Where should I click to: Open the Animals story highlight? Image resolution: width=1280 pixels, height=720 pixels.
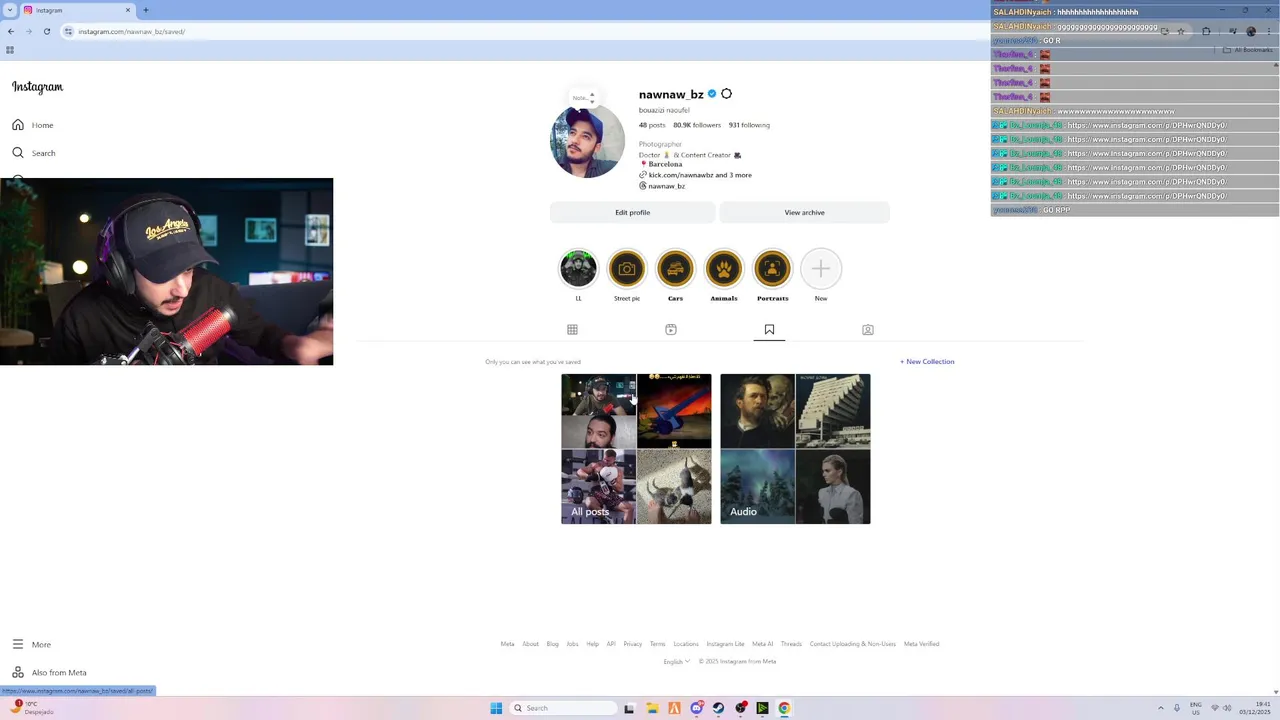724,268
